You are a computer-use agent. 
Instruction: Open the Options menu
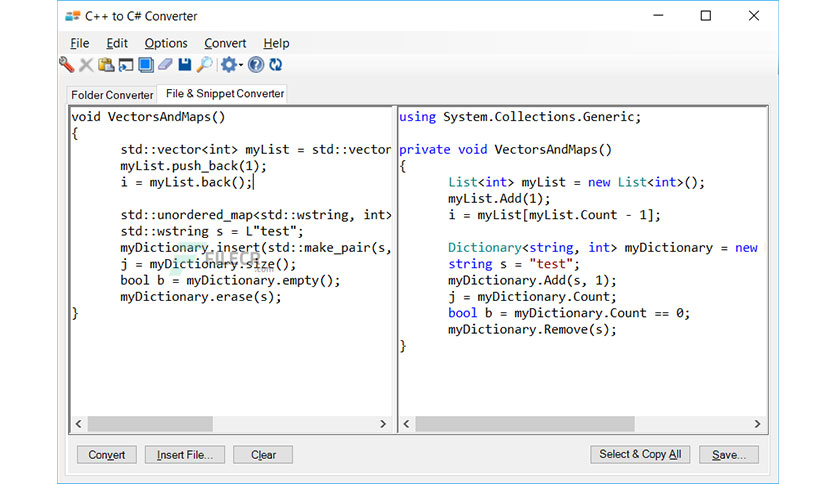(x=166, y=43)
